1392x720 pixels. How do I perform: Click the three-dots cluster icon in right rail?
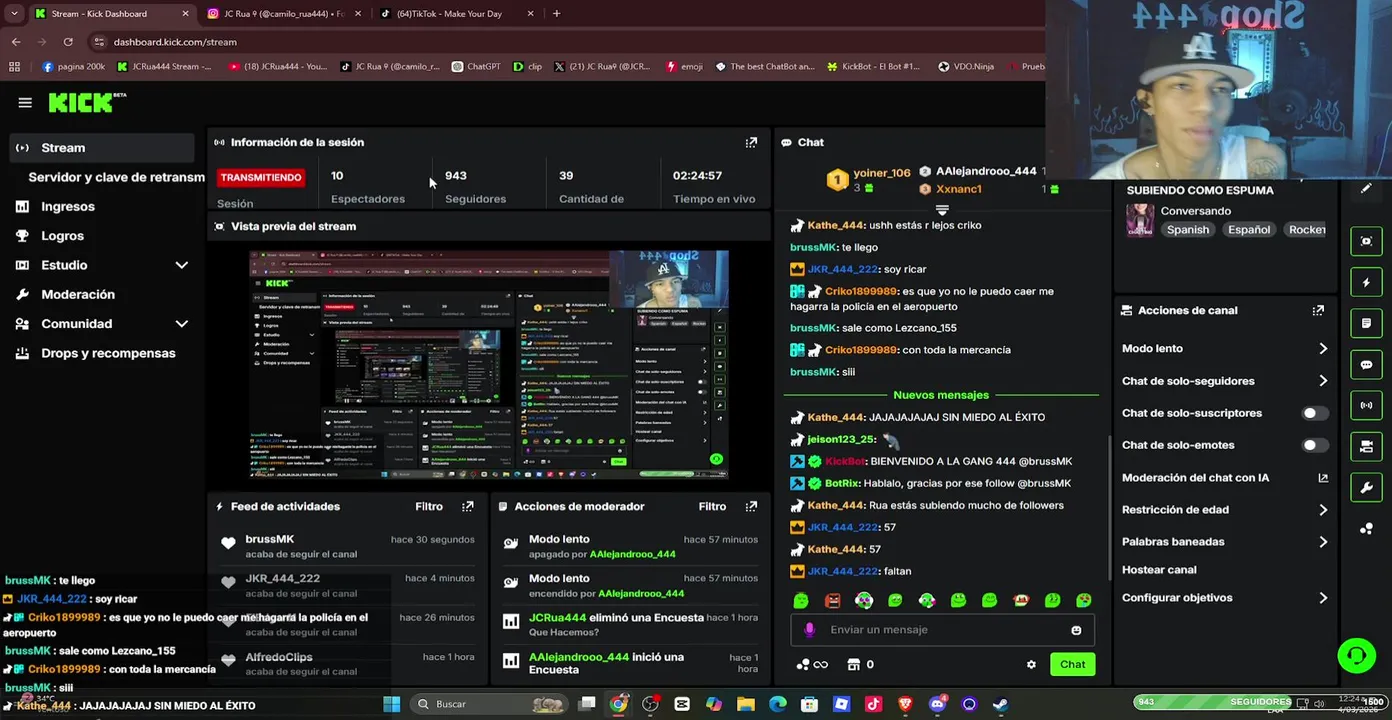1366,528
